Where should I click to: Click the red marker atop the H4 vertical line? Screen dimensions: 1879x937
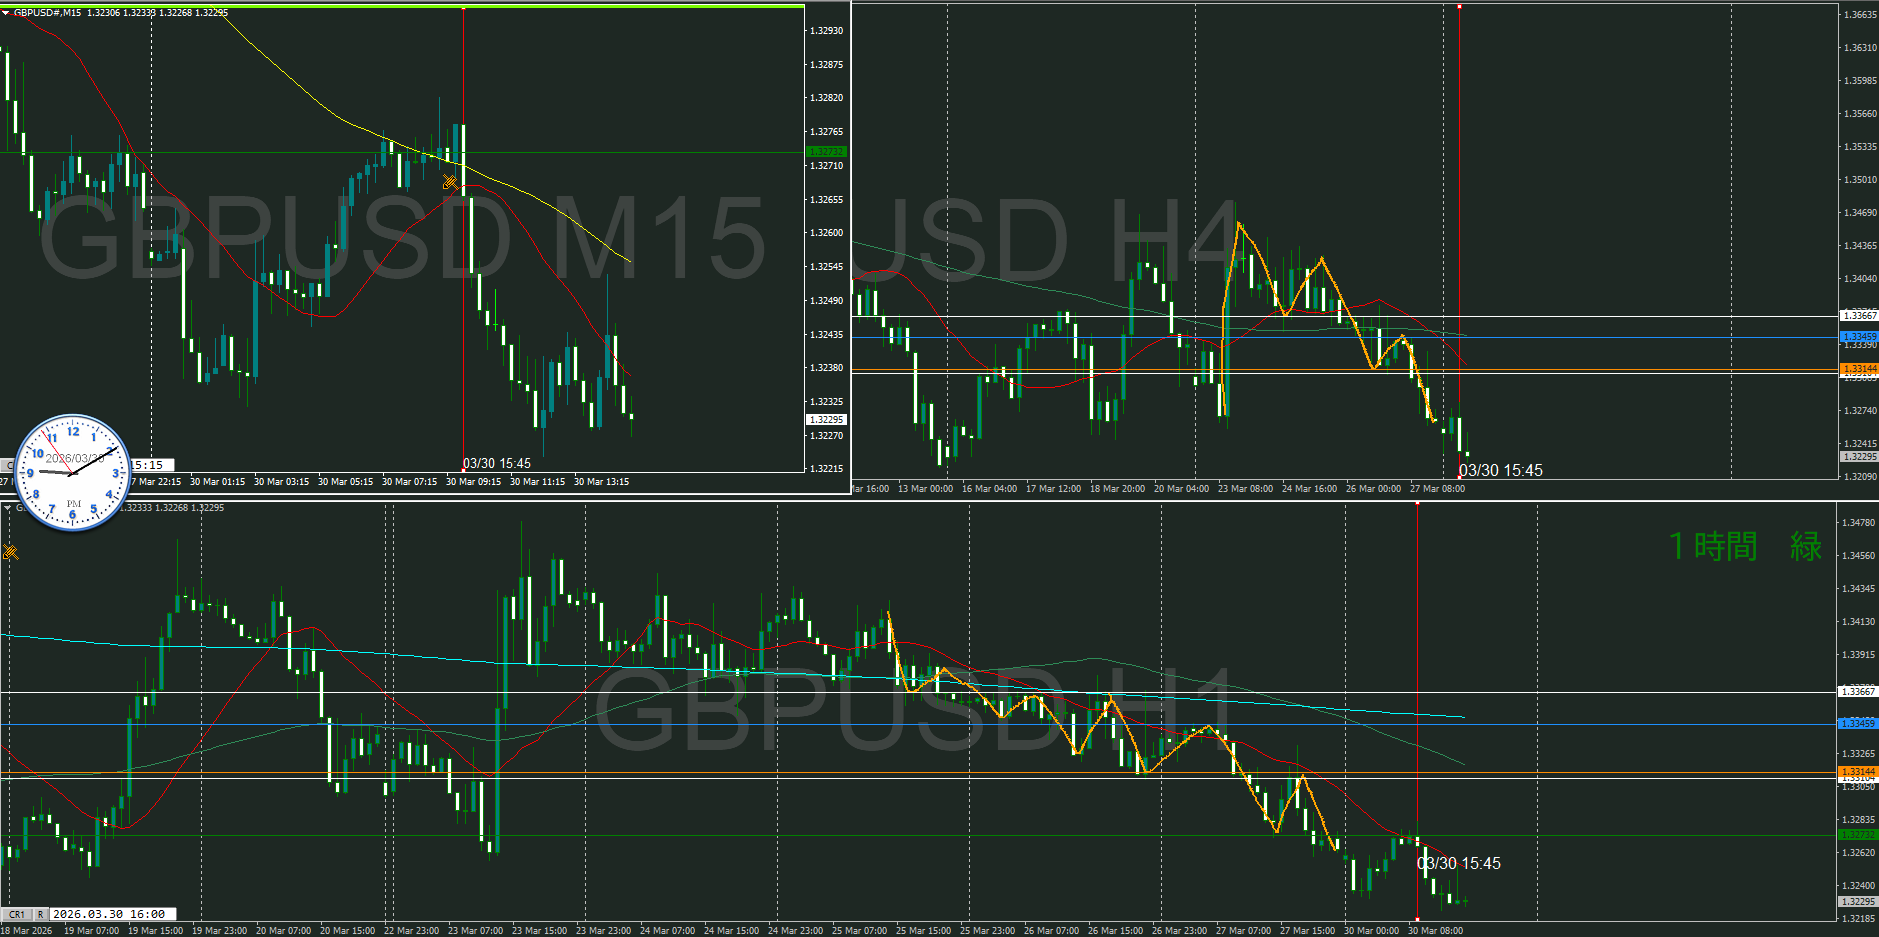point(1459,7)
